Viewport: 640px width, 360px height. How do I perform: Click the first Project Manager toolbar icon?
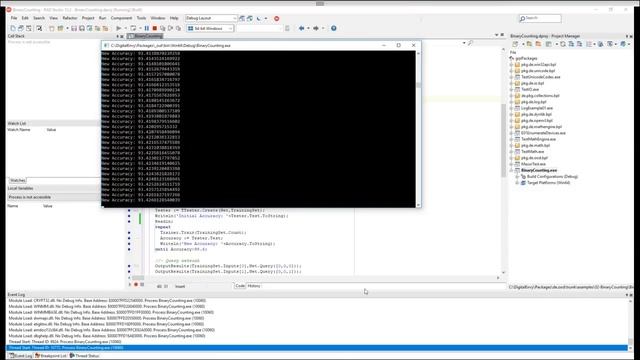(x=515, y=44)
